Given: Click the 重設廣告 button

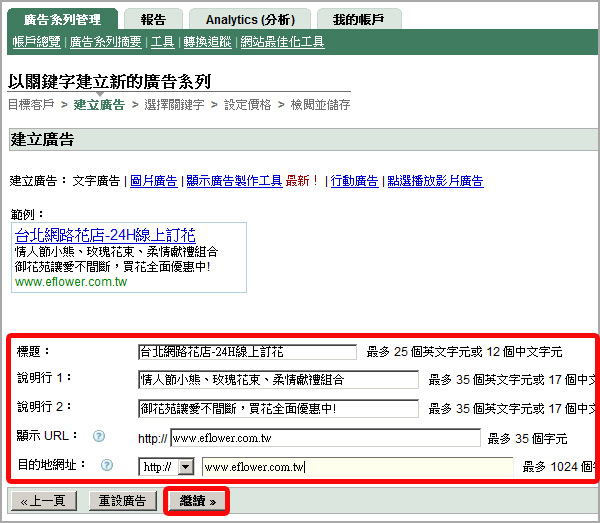Looking at the screenshot, I should tap(123, 501).
